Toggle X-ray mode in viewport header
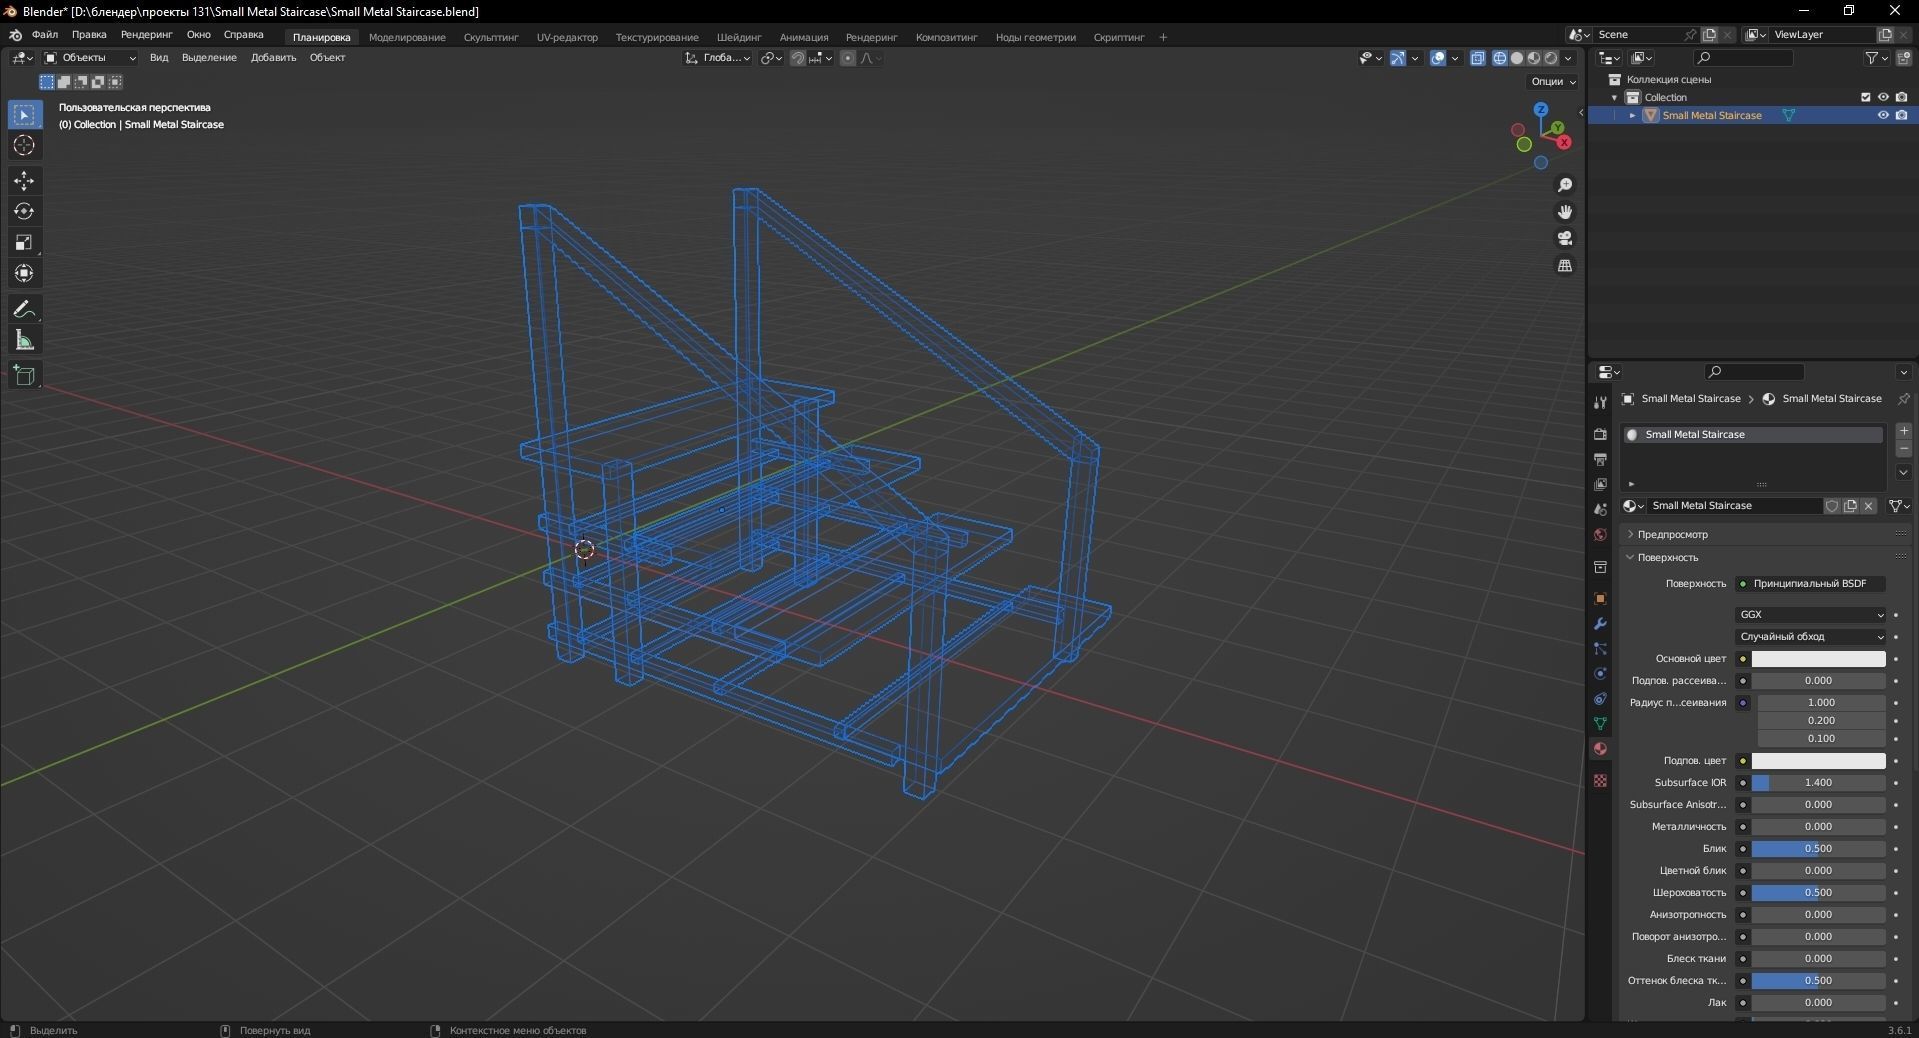 pos(1478,58)
